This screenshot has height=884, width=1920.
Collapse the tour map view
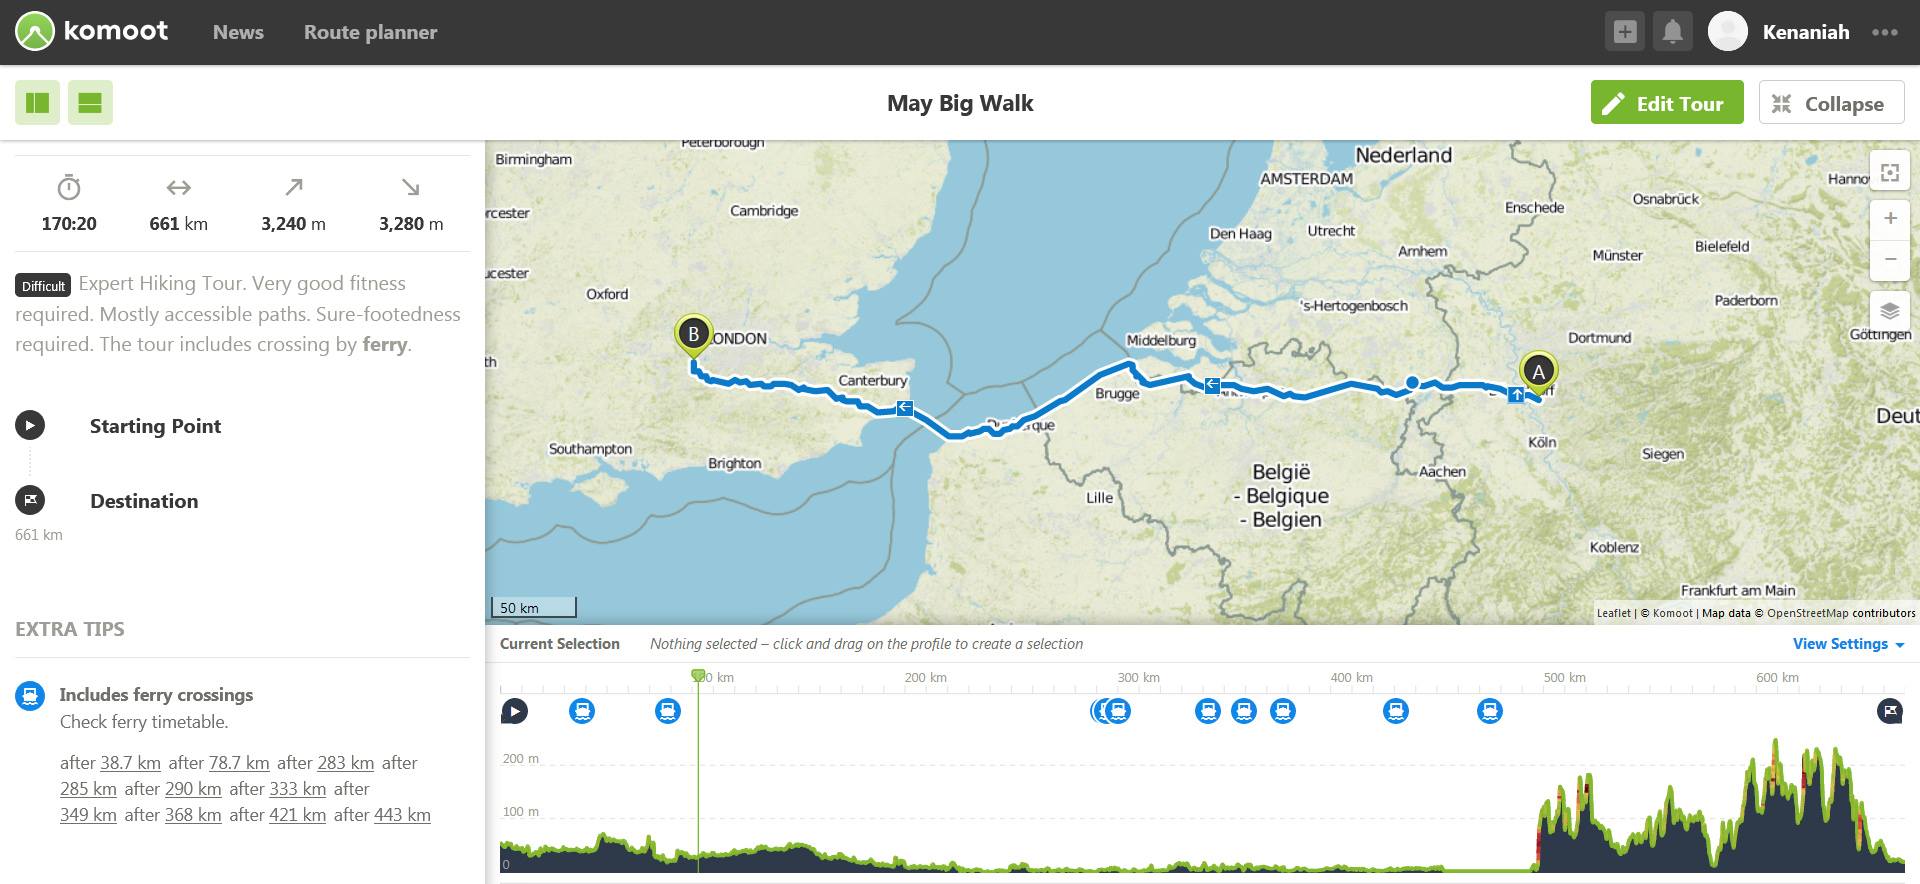(x=1830, y=103)
